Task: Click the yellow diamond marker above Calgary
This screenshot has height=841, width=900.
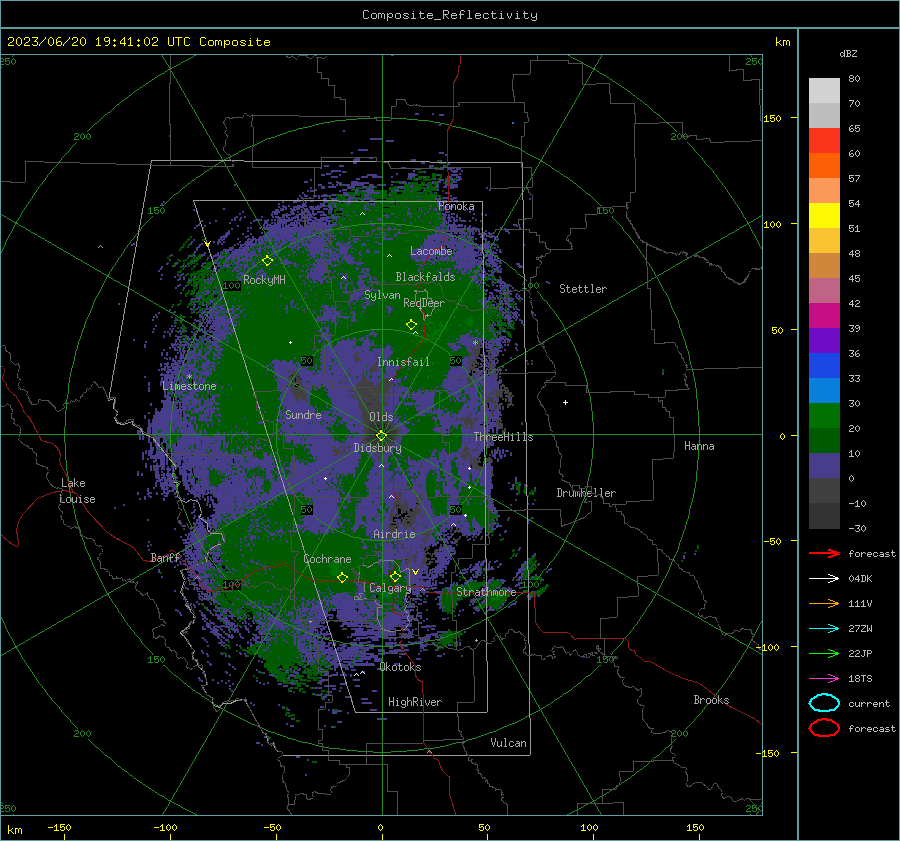Action: pyautogui.click(x=395, y=576)
